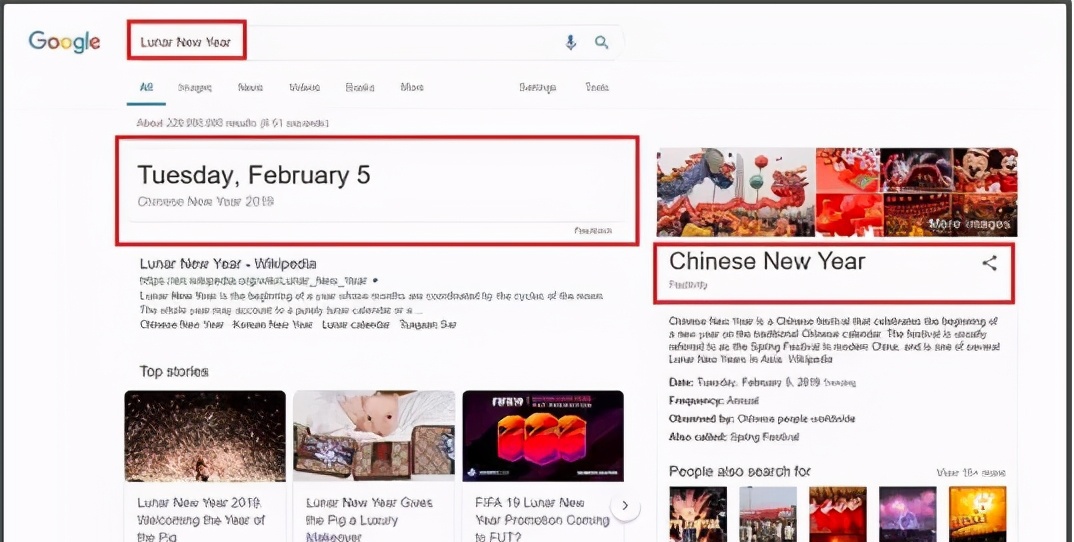Switch to the Images tab
The width and height of the screenshot is (1074, 542).
point(194,88)
